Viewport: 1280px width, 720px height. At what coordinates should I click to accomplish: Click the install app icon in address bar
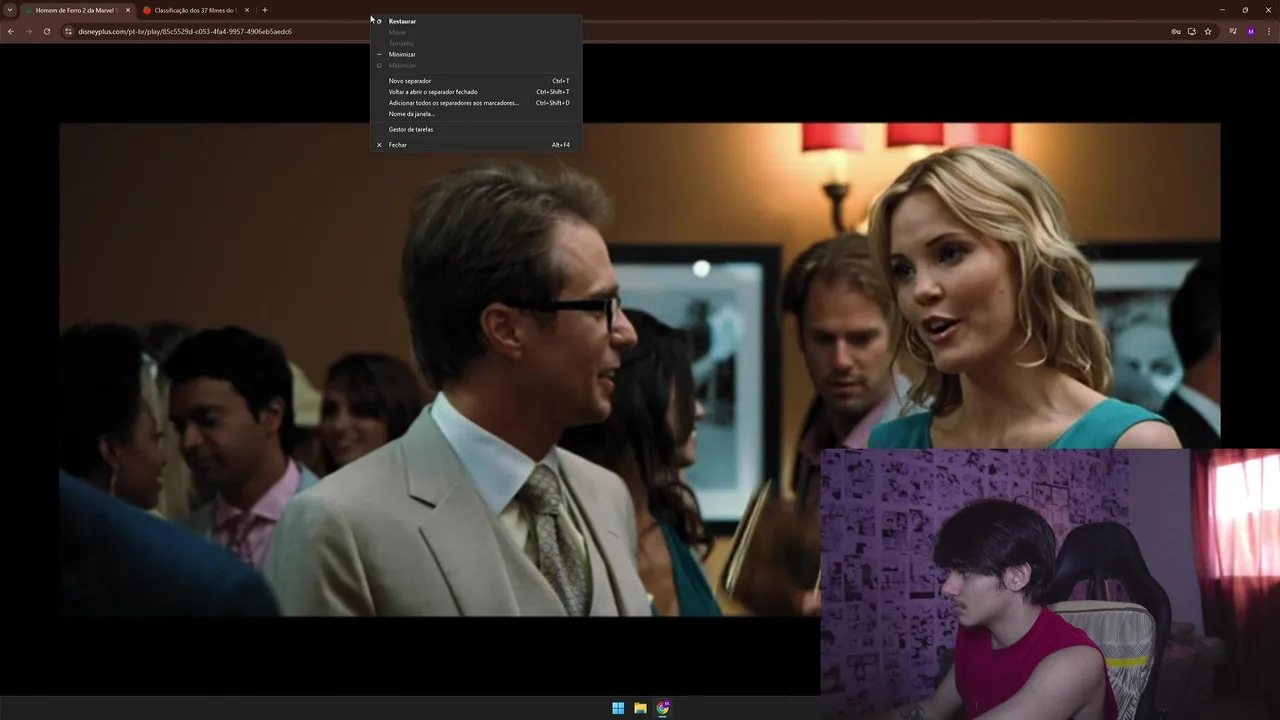[1192, 31]
